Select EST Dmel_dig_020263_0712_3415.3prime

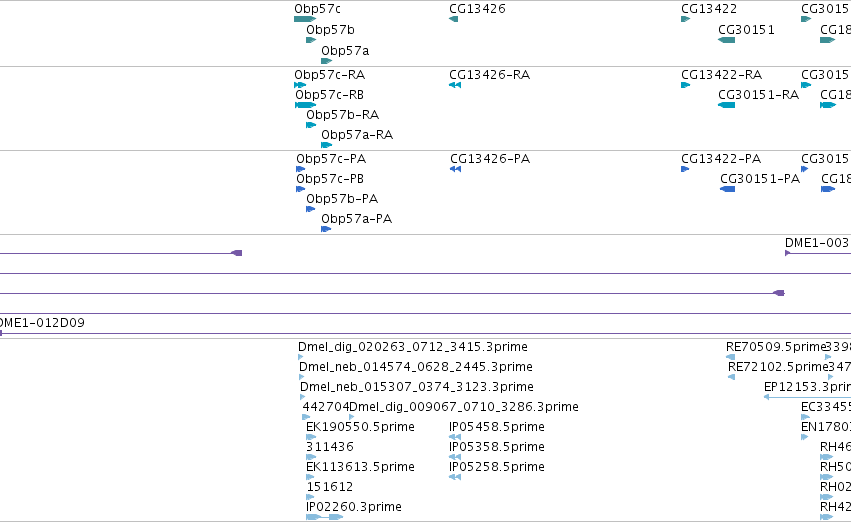tap(412, 347)
